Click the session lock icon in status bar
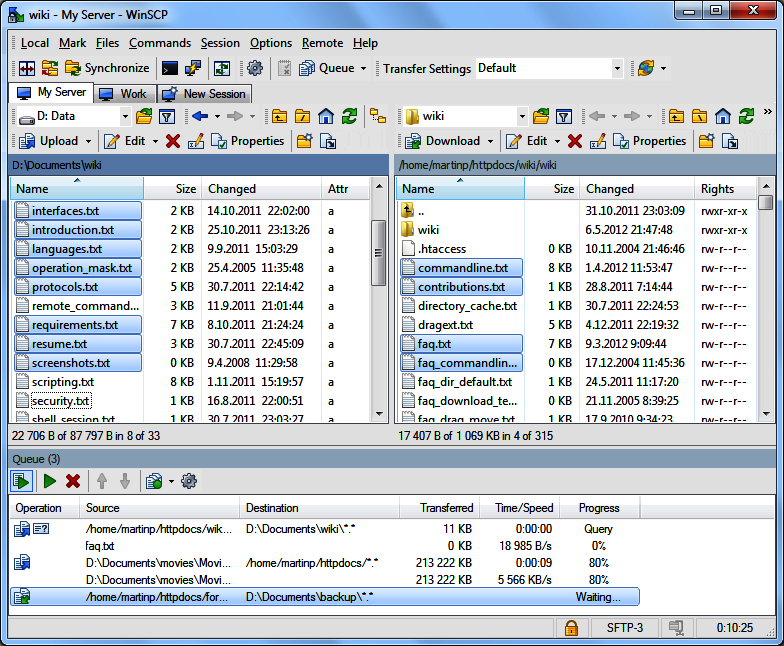 [572, 628]
